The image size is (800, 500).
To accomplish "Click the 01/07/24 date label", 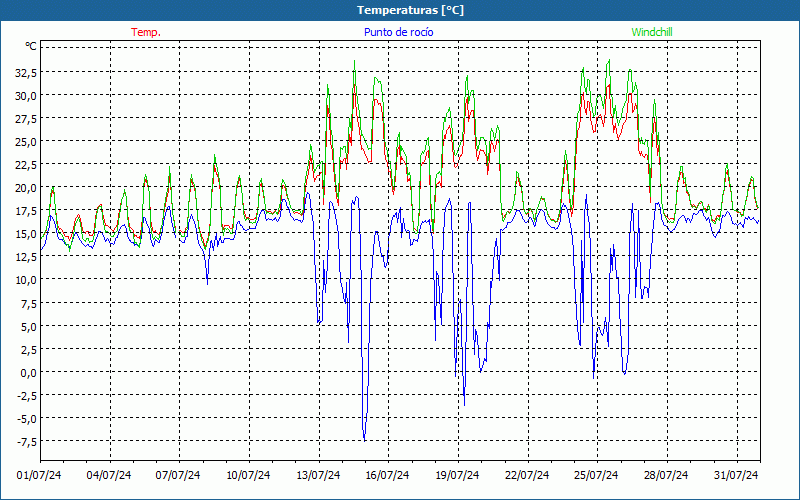I will coord(39,475).
